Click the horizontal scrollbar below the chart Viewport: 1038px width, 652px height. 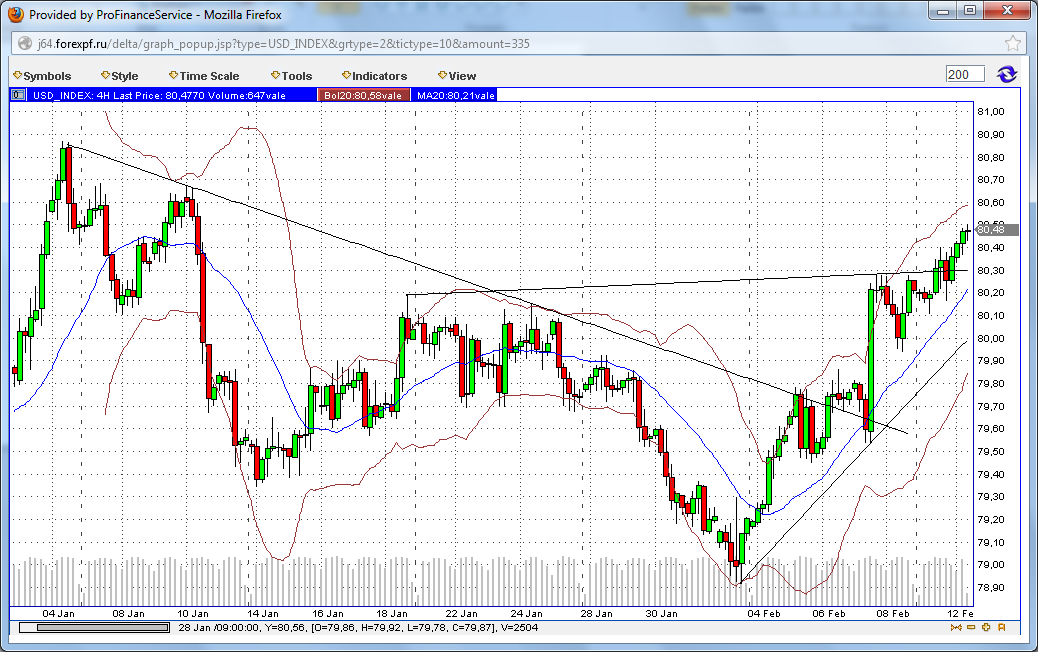click(x=94, y=628)
